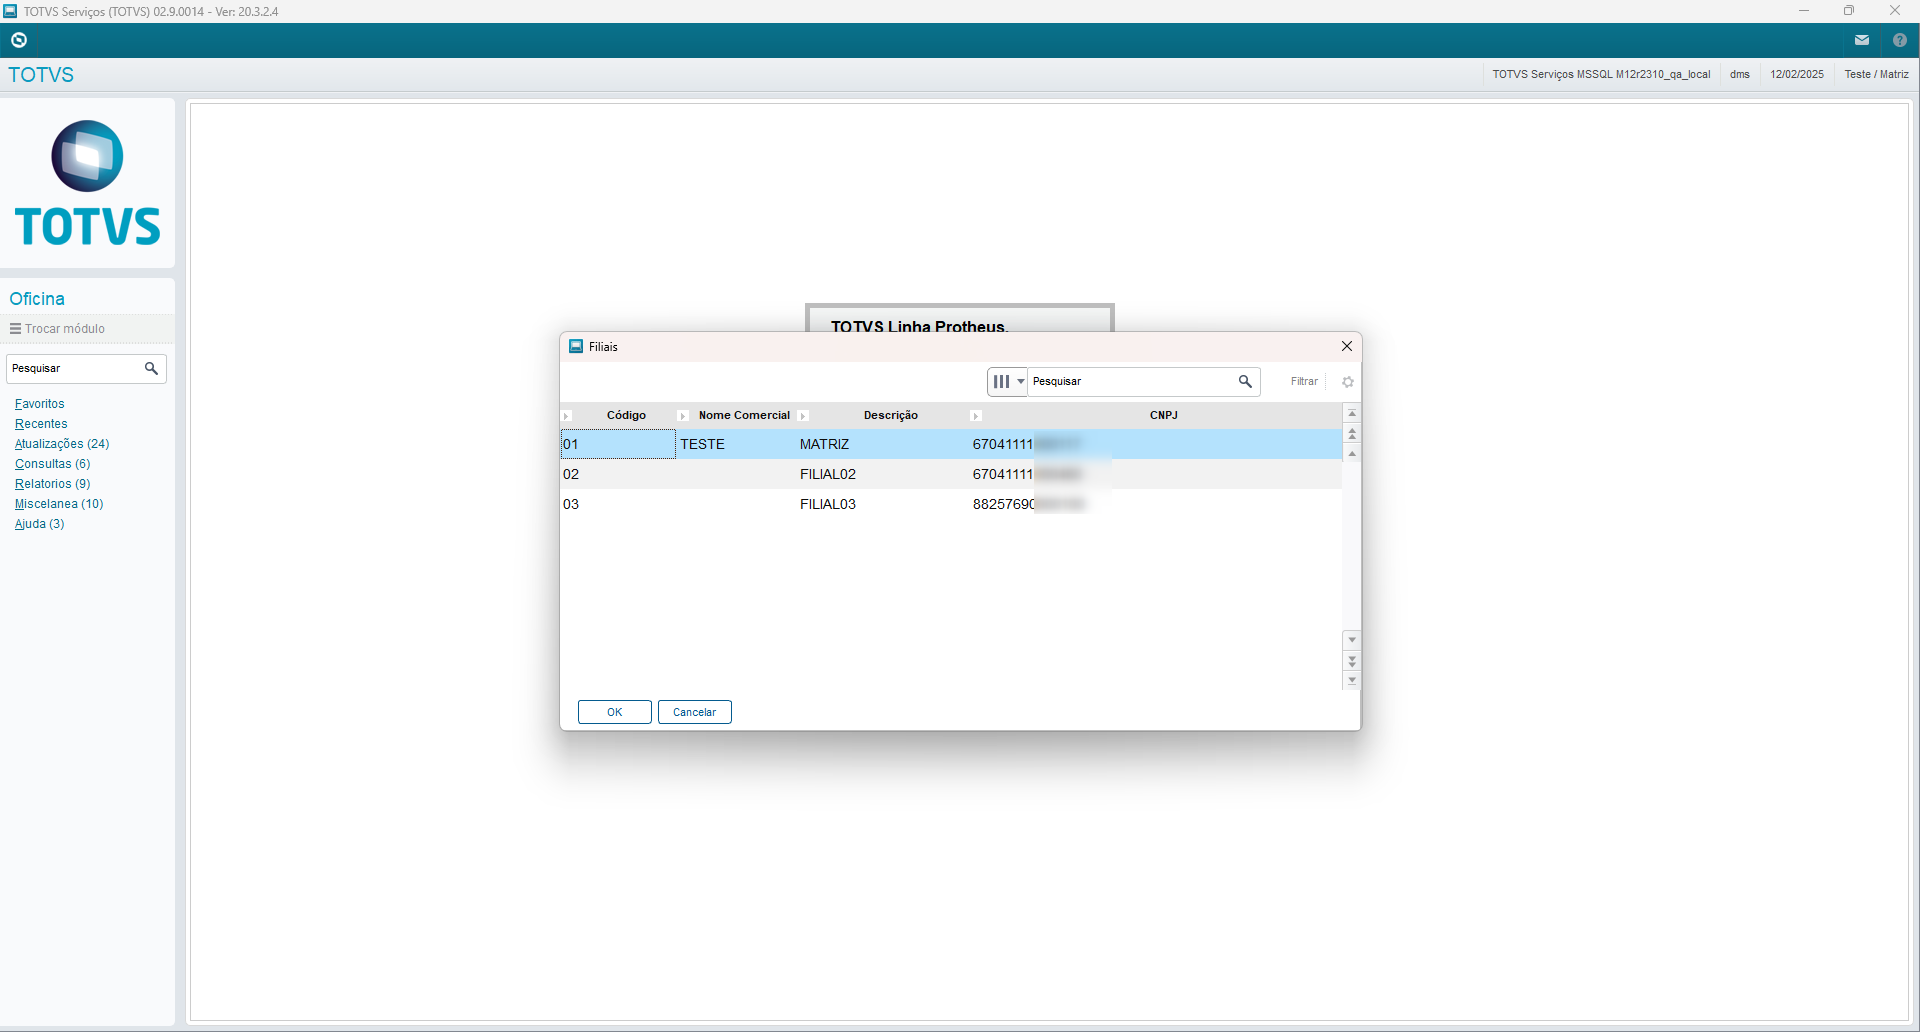Open the Filiais settings gear icon
The image size is (1920, 1032).
click(1348, 382)
